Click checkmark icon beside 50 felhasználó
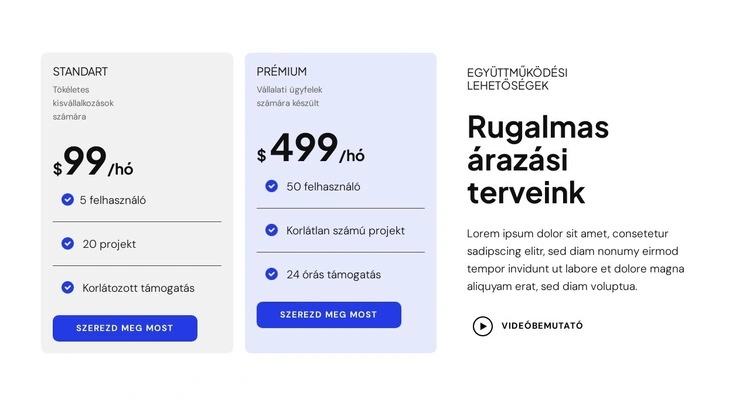750x406 pixels. pyautogui.click(x=271, y=186)
